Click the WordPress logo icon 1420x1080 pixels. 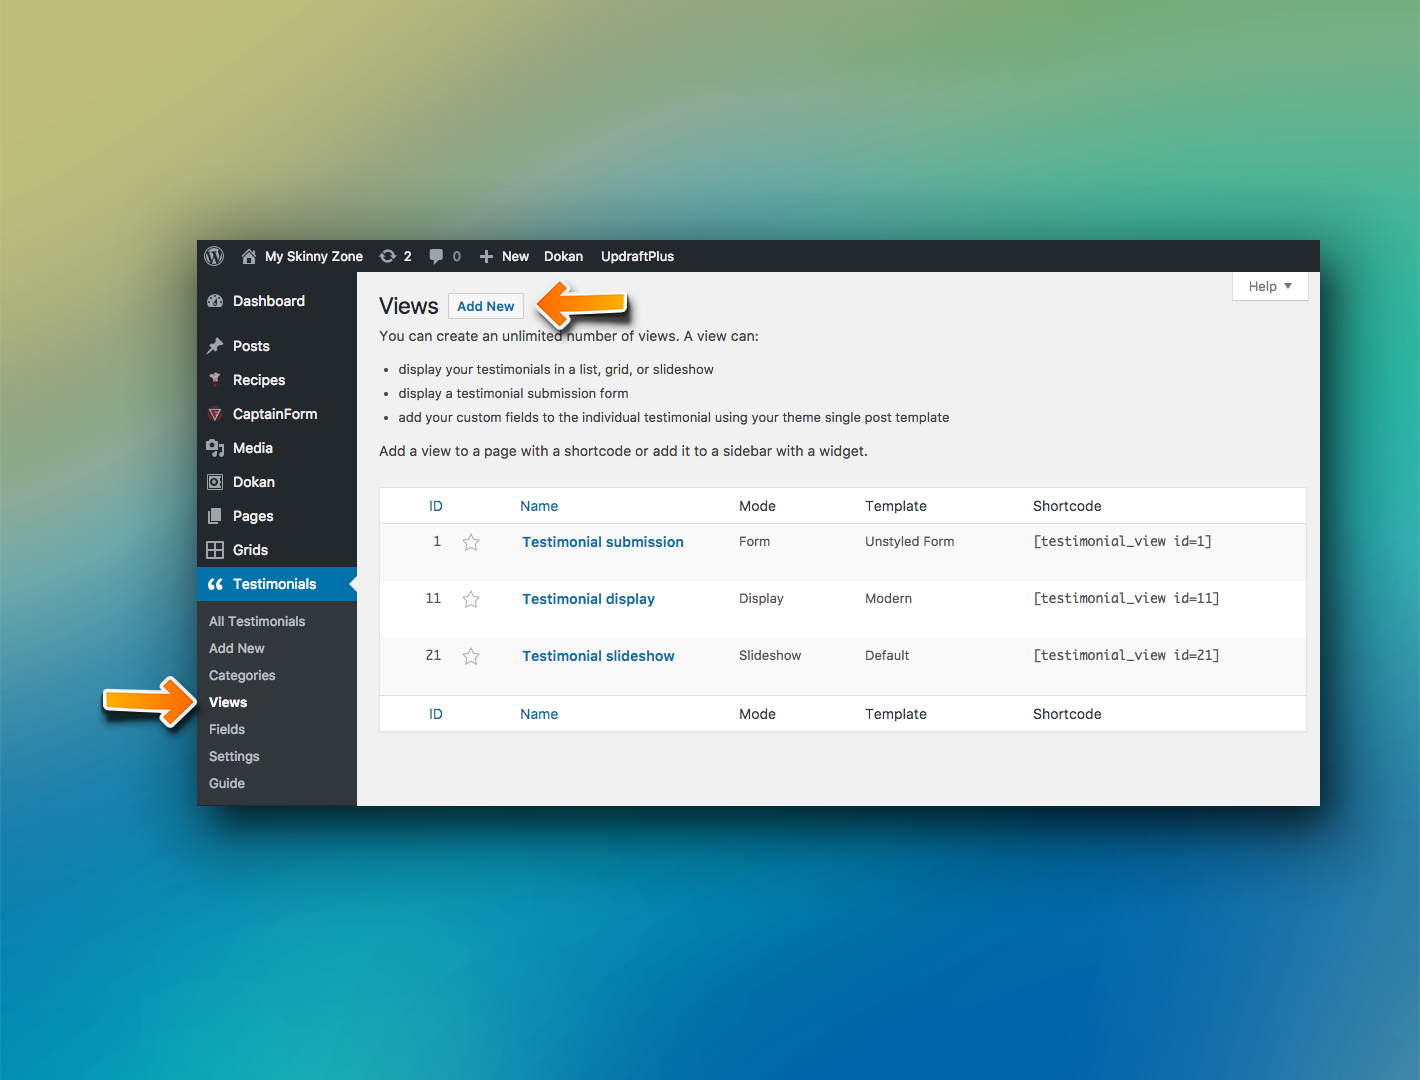tap(214, 256)
